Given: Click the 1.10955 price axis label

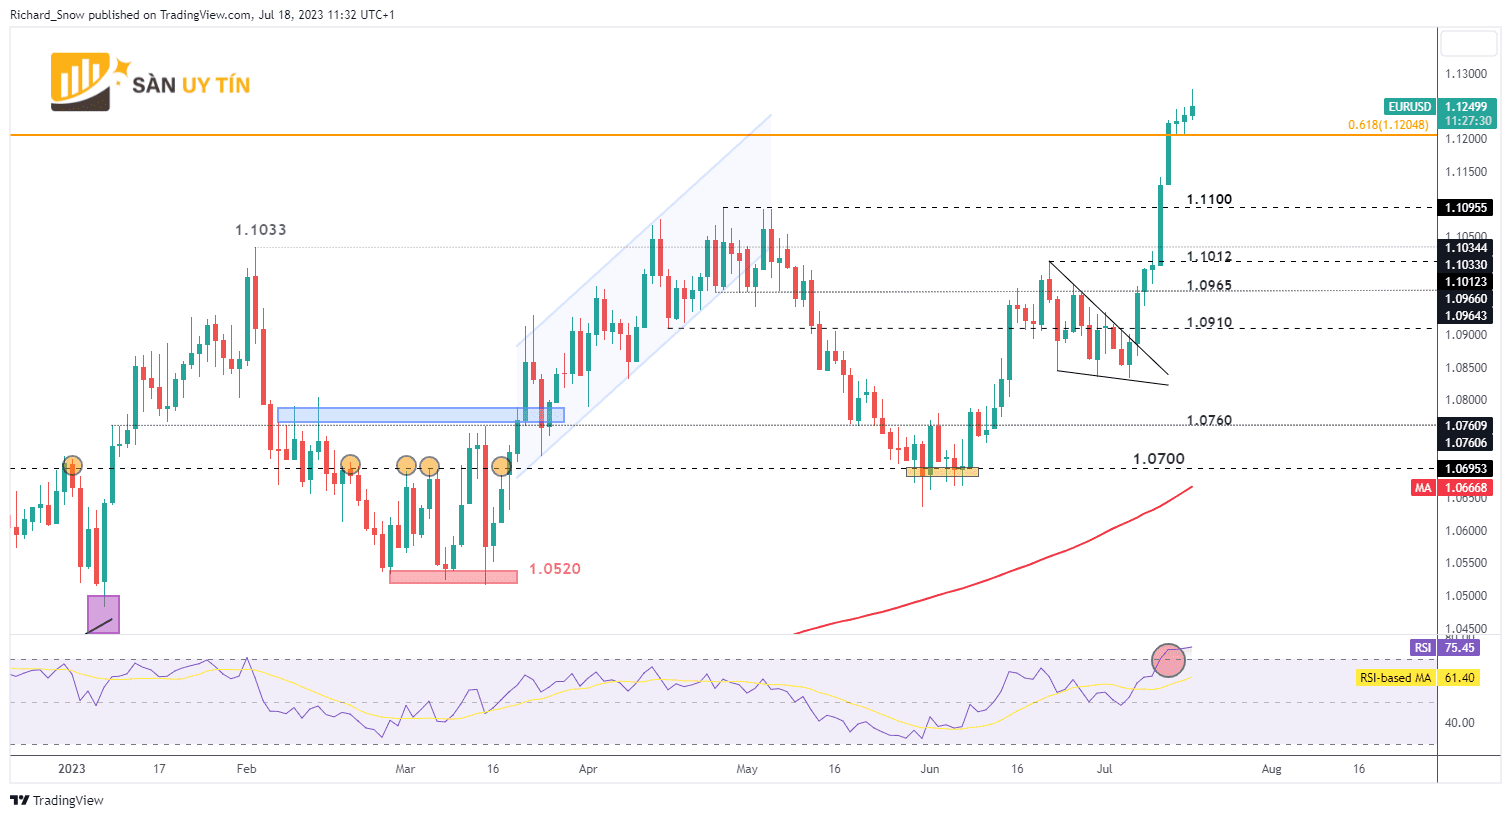Looking at the screenshot, I should [x=1467, y=208].
